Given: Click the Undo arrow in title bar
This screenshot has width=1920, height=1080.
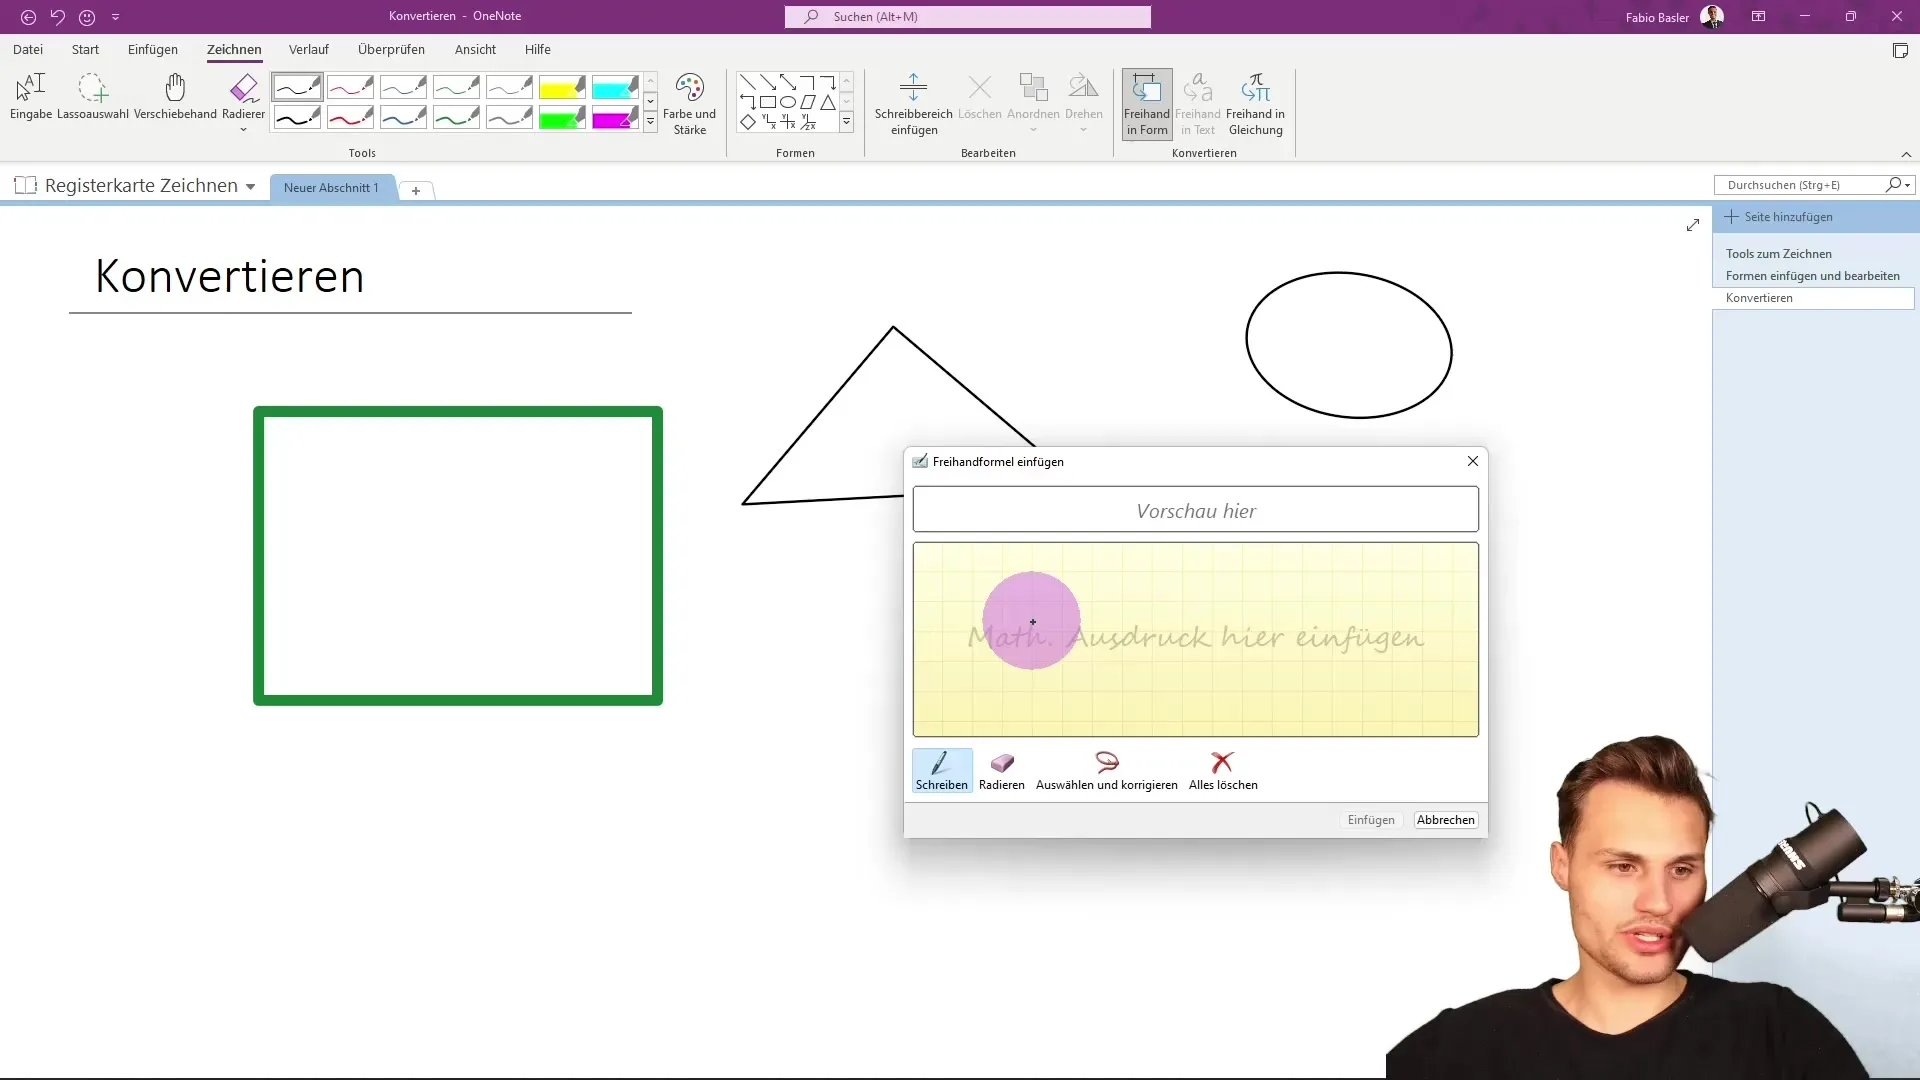Looking at the screenshot, I should click(x=57, y=17).
